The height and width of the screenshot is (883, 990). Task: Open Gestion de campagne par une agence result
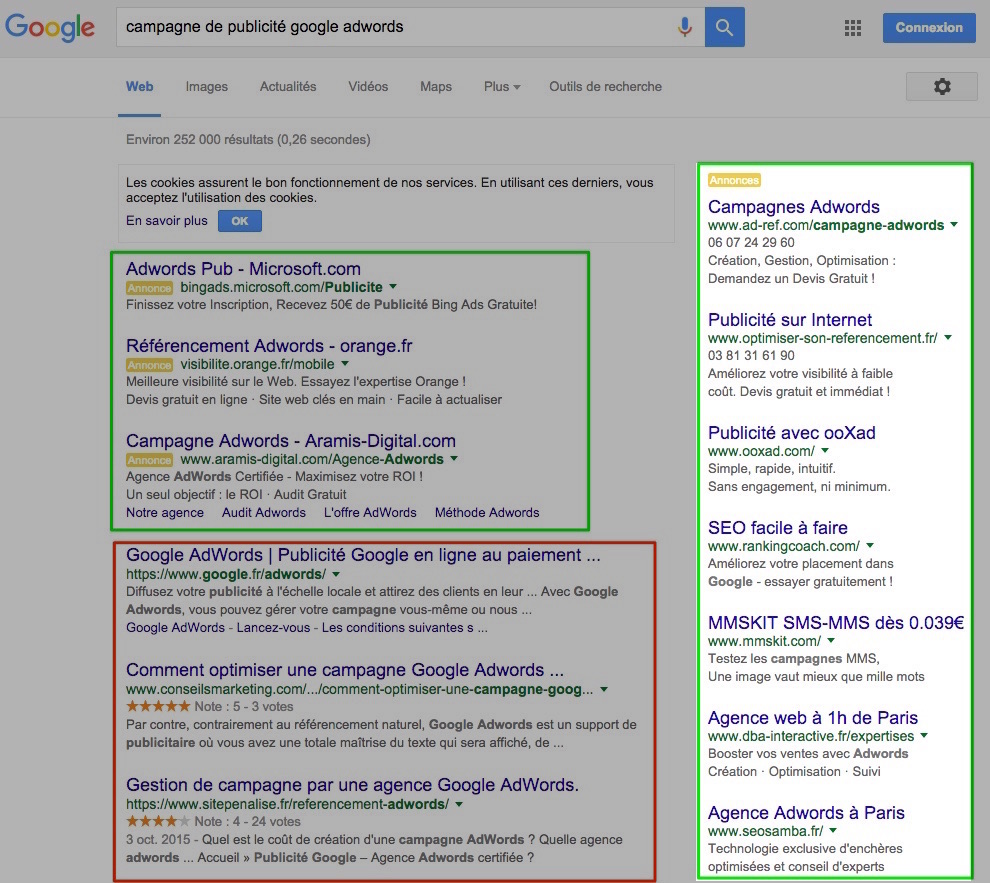pyautogui.click(x=352, y=785)
